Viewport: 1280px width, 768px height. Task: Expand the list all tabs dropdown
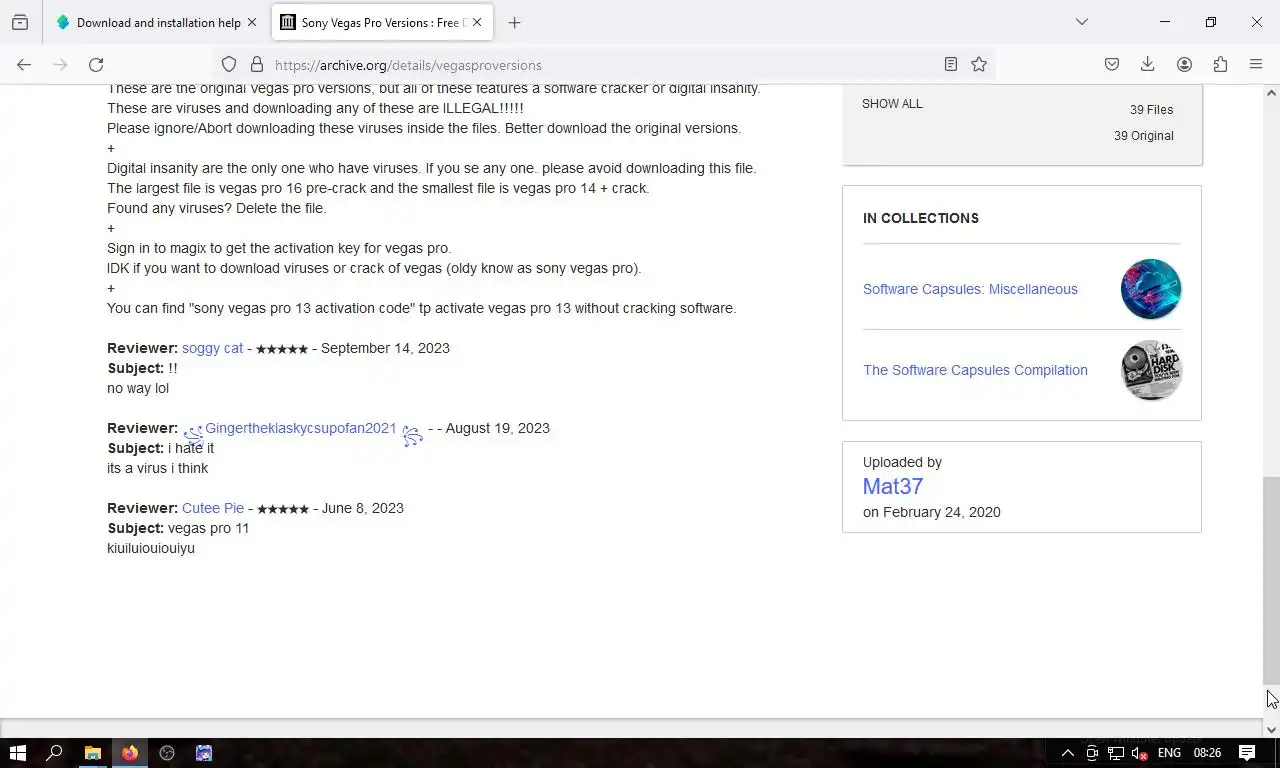coord(1081,22)
